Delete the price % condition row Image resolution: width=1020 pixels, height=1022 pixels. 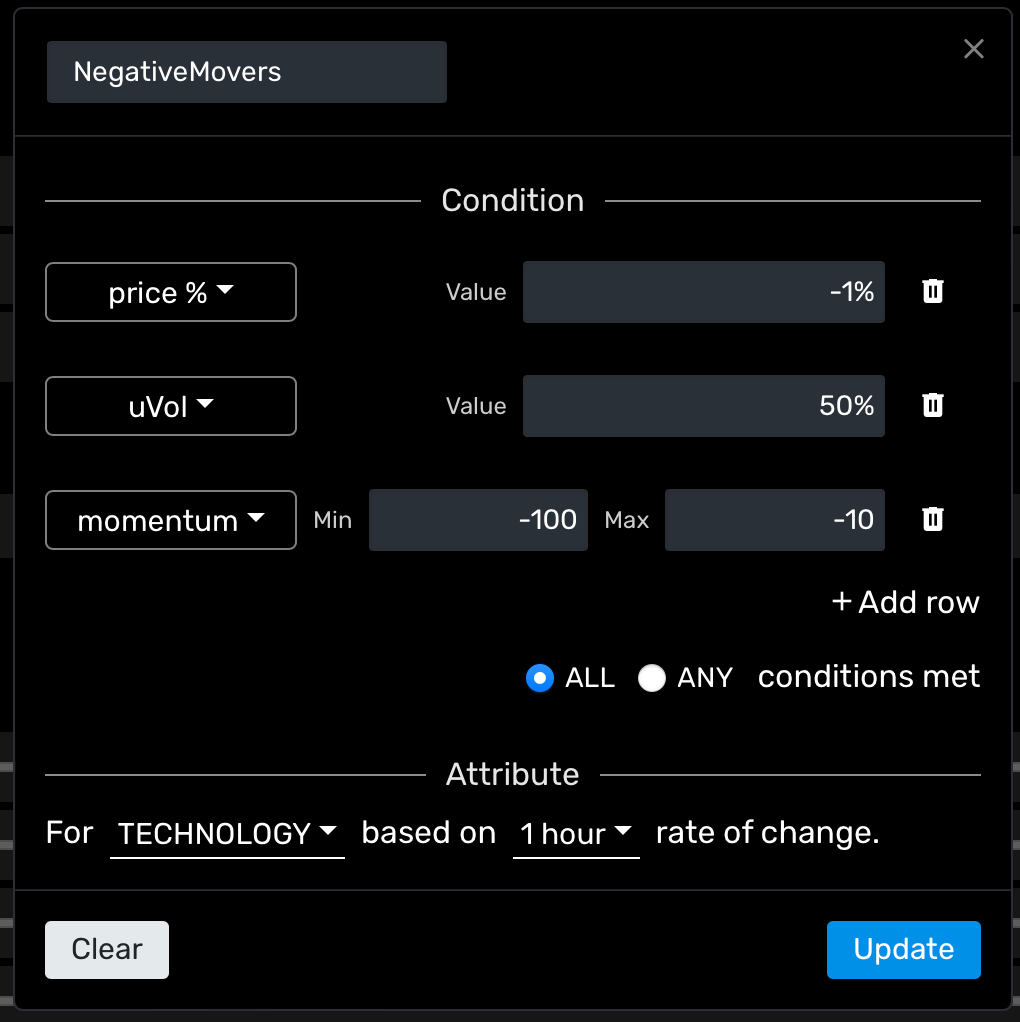tap(932, 291)
